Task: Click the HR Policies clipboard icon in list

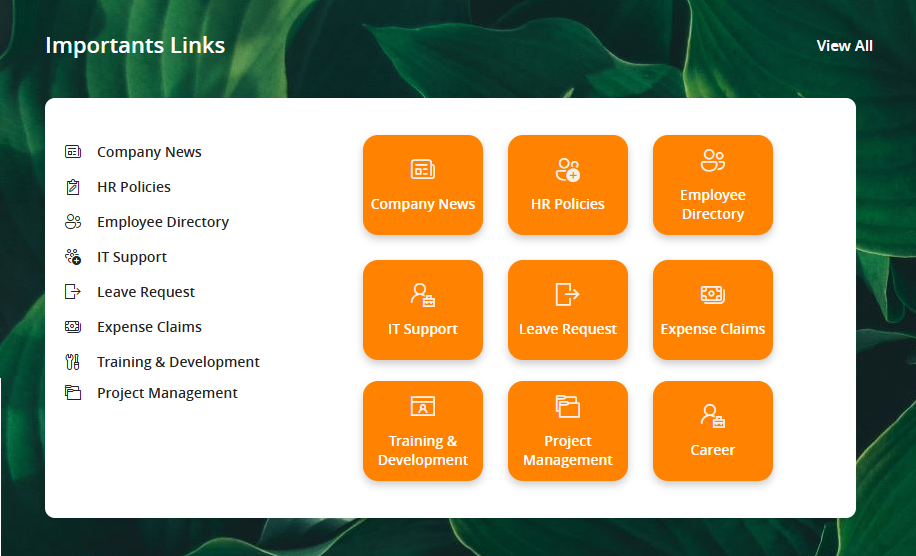Action: (72, 187)
